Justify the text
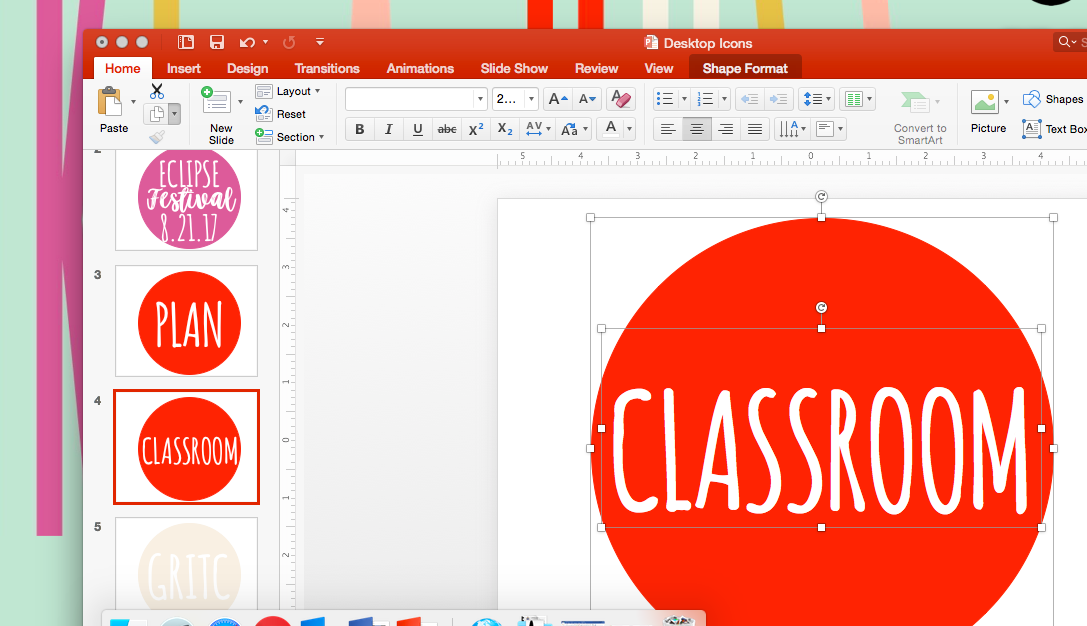Screen dimensions: 1087x626 click(755, 129)
